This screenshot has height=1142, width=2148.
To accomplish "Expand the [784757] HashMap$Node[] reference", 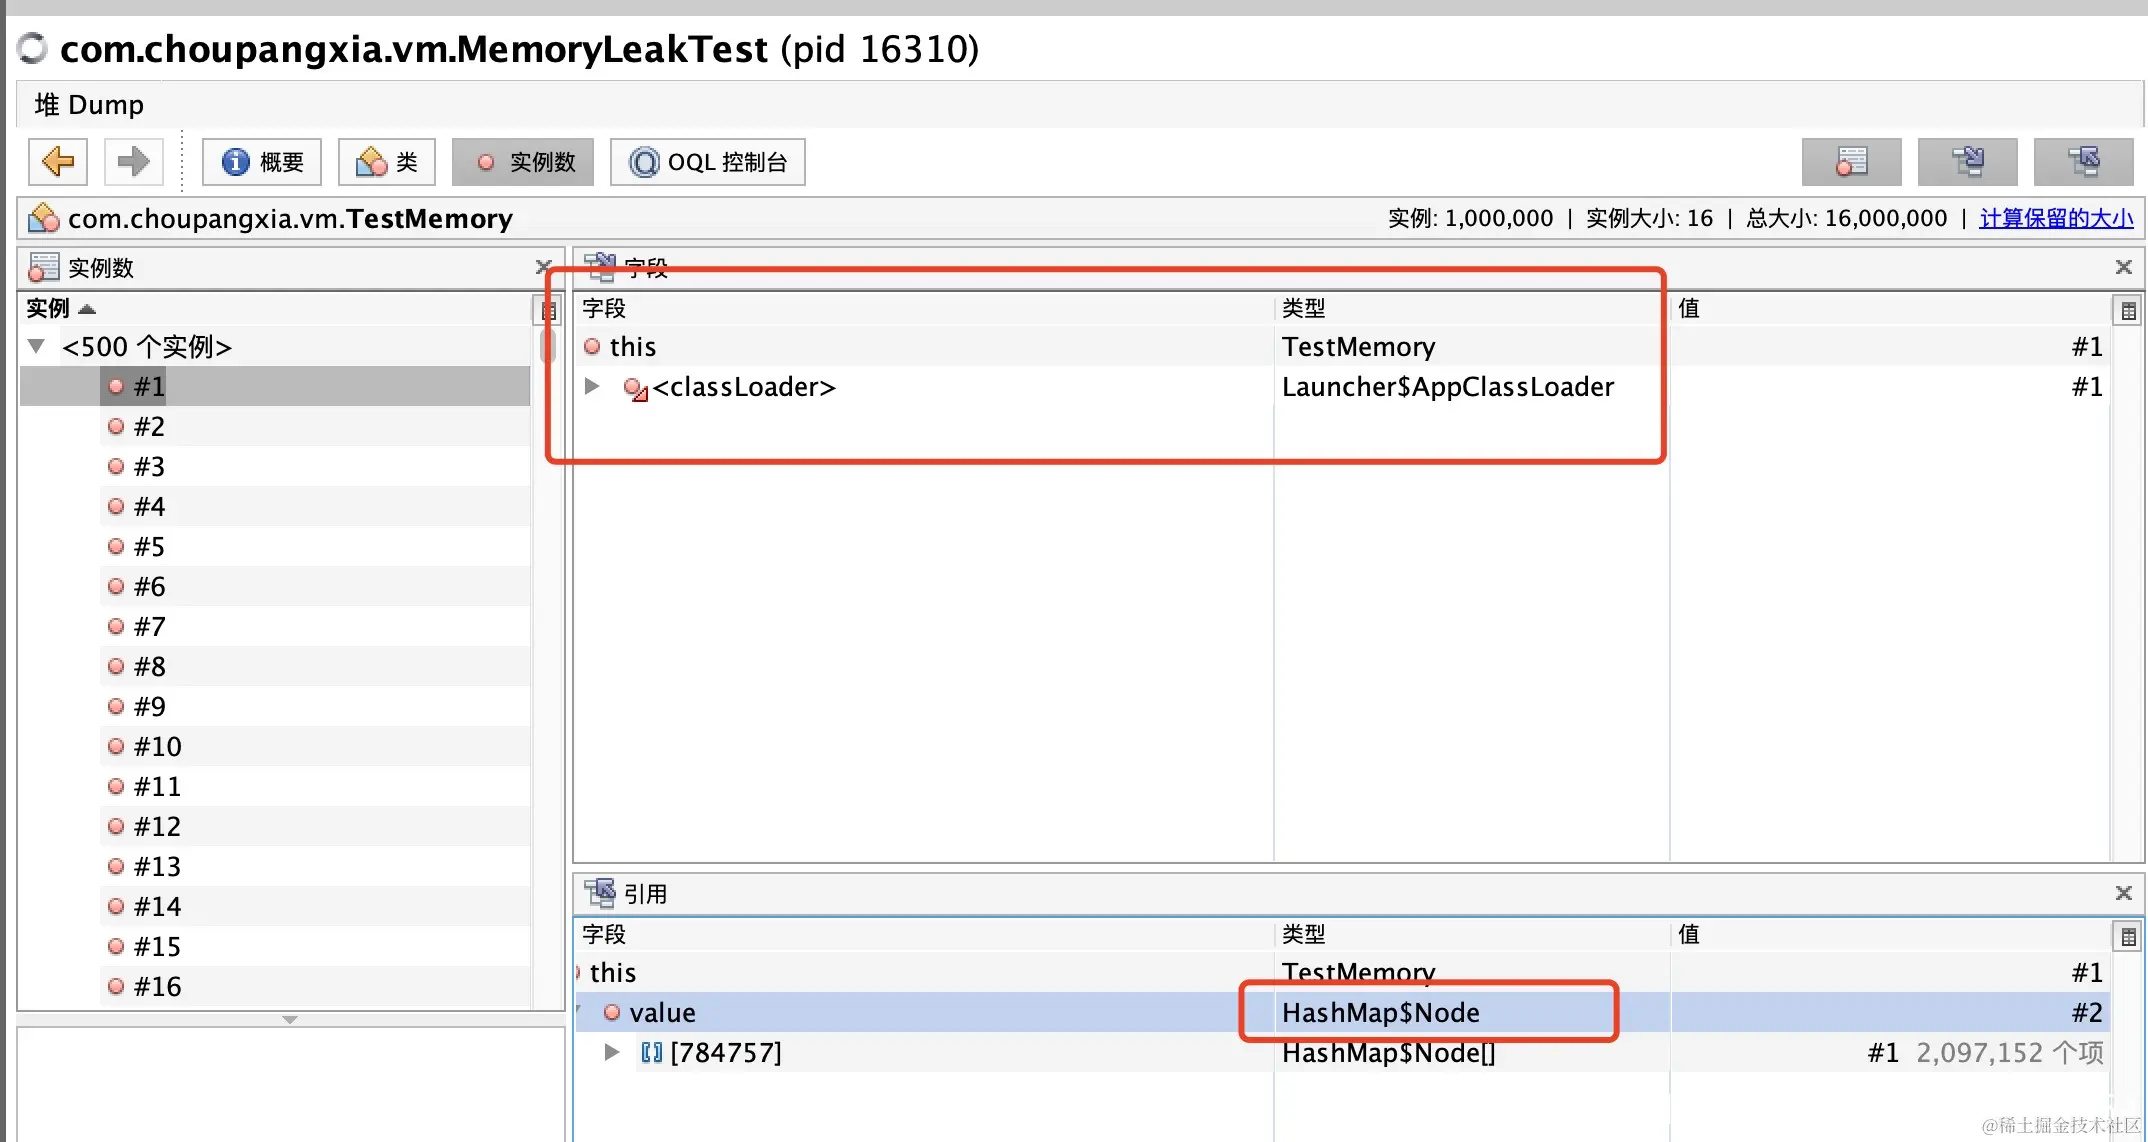I will coord(612,1052).
